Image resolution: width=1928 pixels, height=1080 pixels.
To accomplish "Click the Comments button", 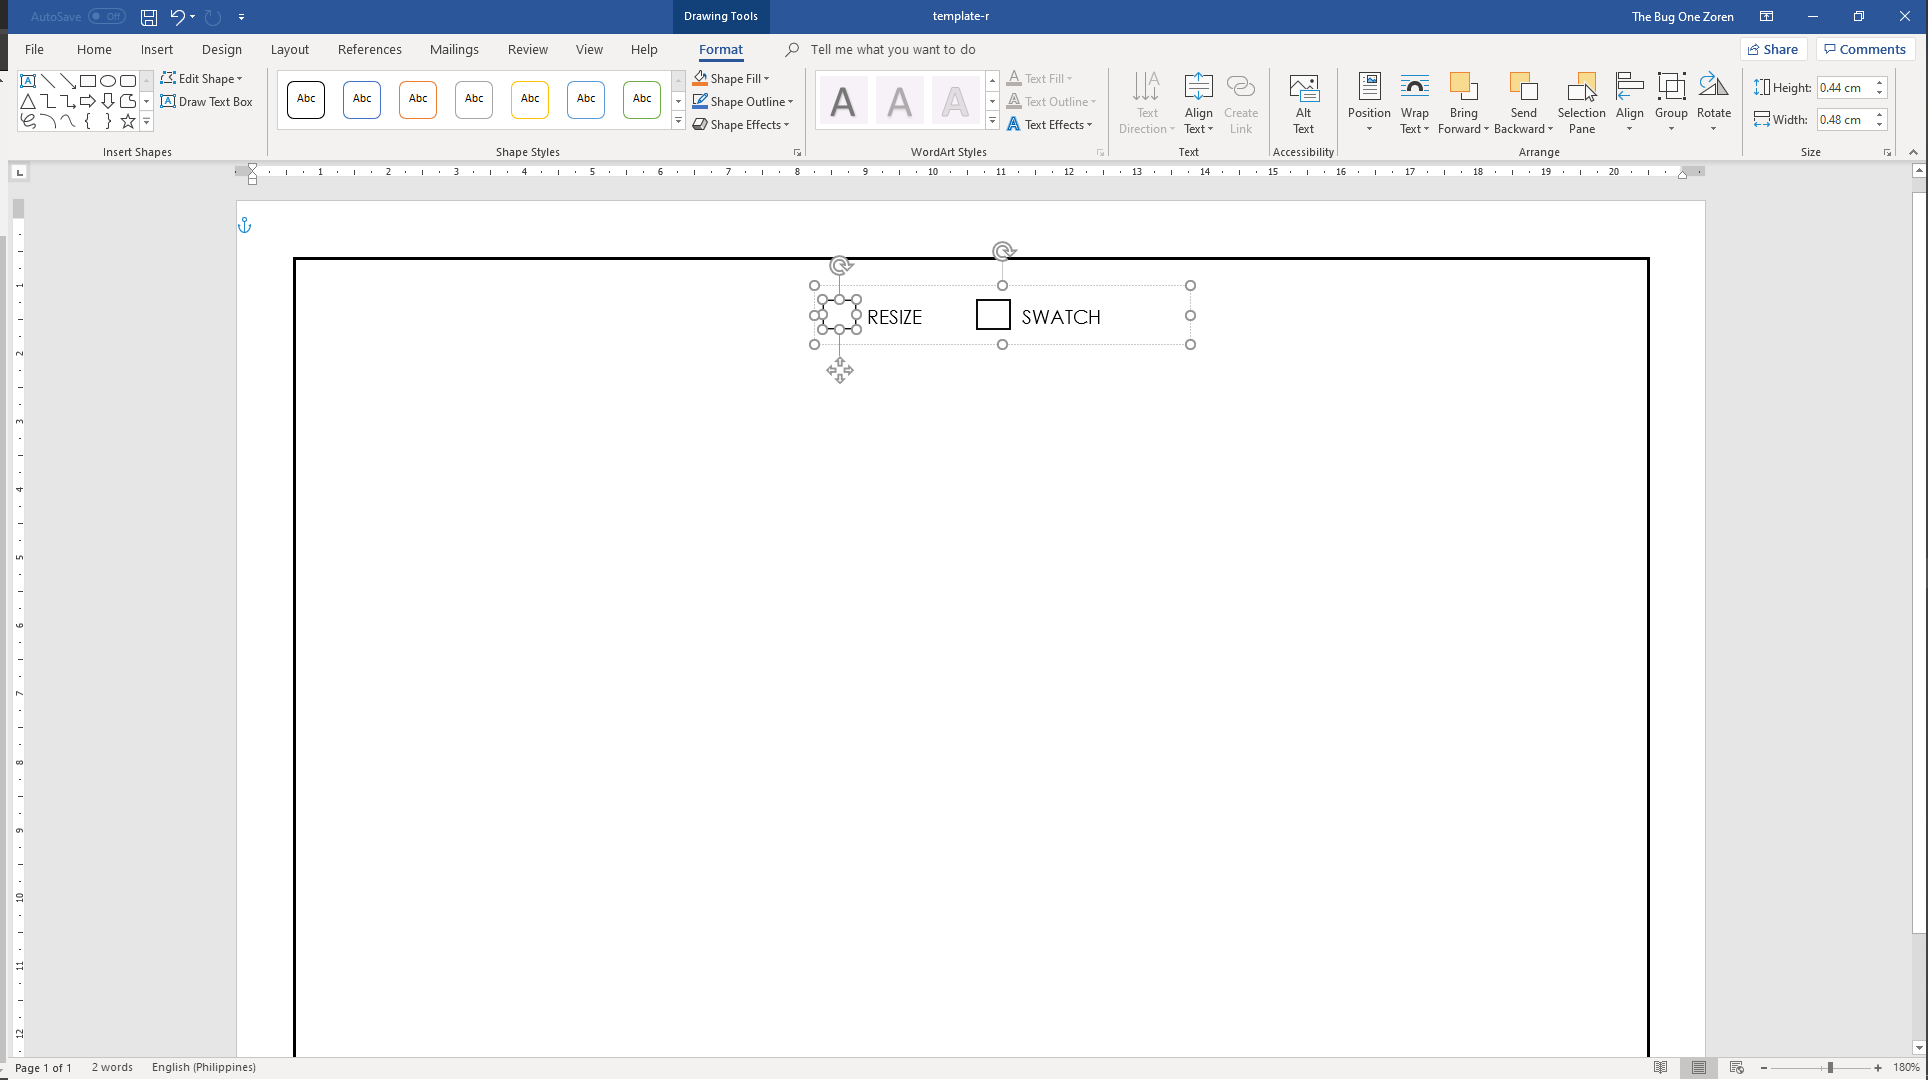I will [1865, 49].
